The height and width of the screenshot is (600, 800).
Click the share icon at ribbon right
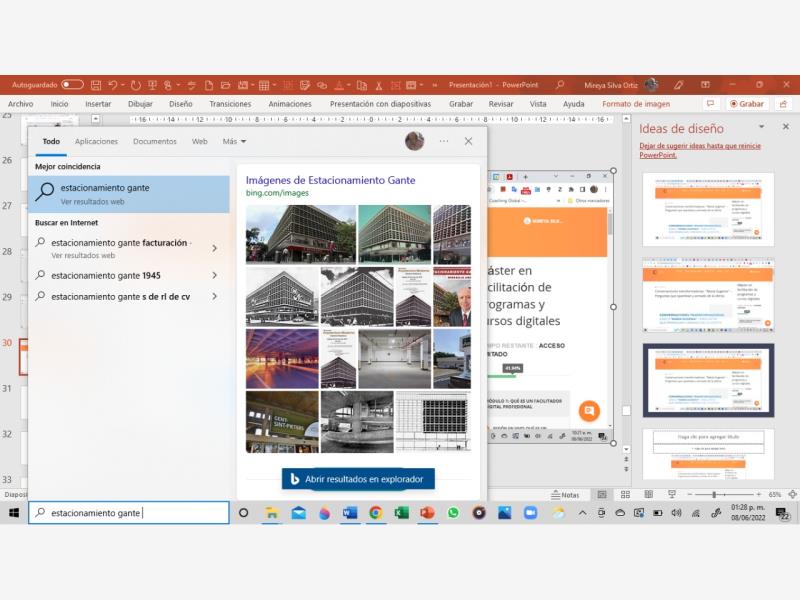pyautogui.click(x=783, y=104)
